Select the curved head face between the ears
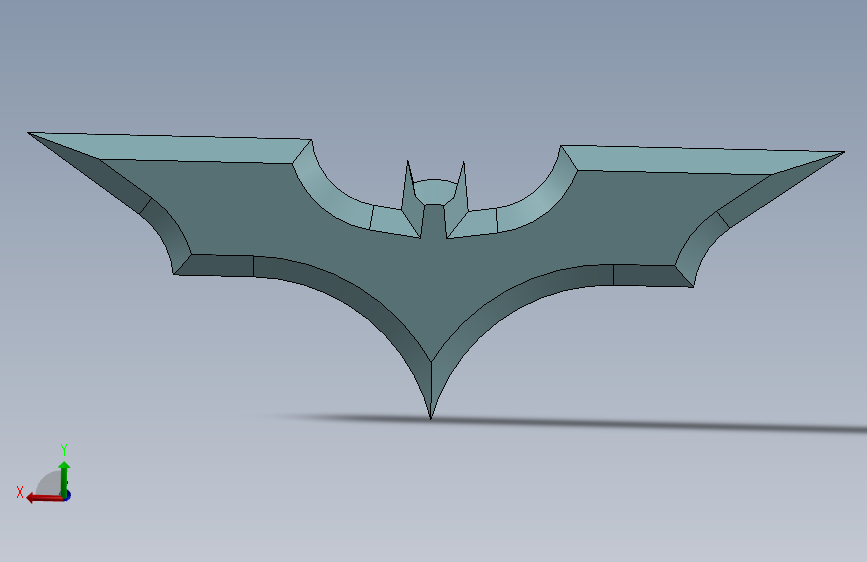Screen dimensions: 867x562 (x=434, y=191)
